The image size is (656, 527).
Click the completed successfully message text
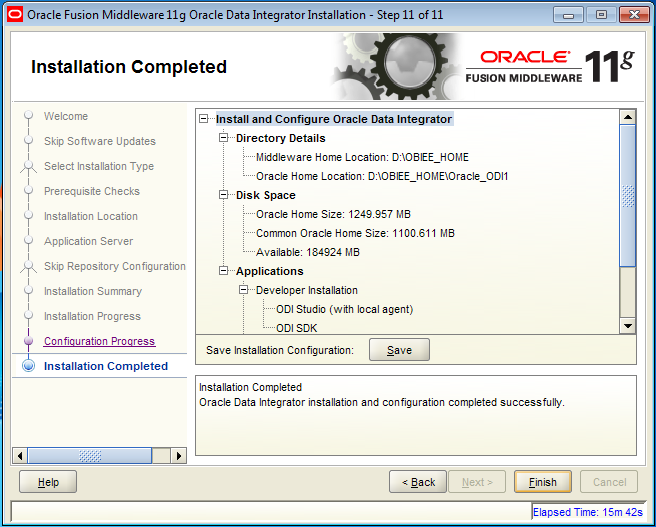click(x=382, y=402)
